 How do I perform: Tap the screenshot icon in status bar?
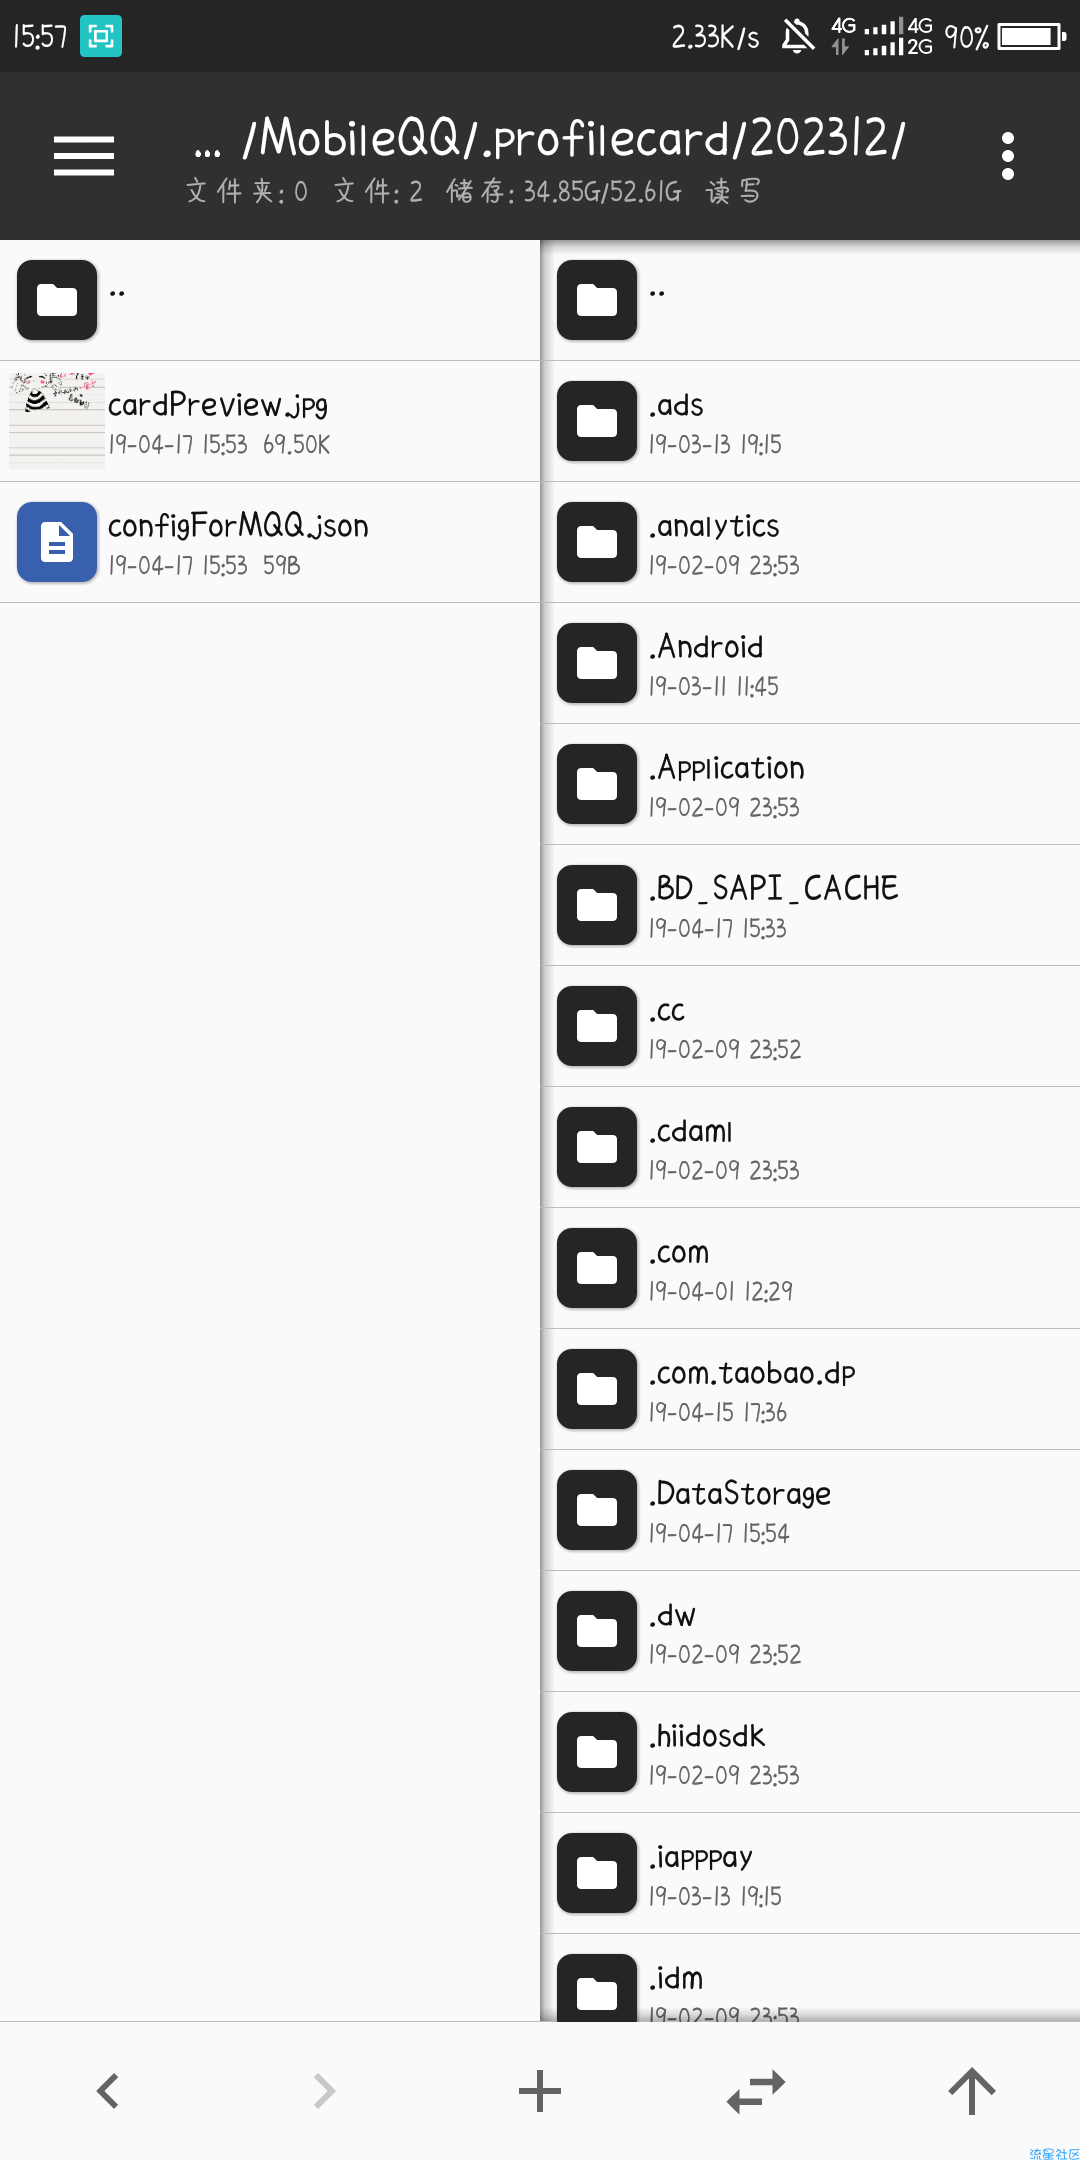(x=101, y=37)
